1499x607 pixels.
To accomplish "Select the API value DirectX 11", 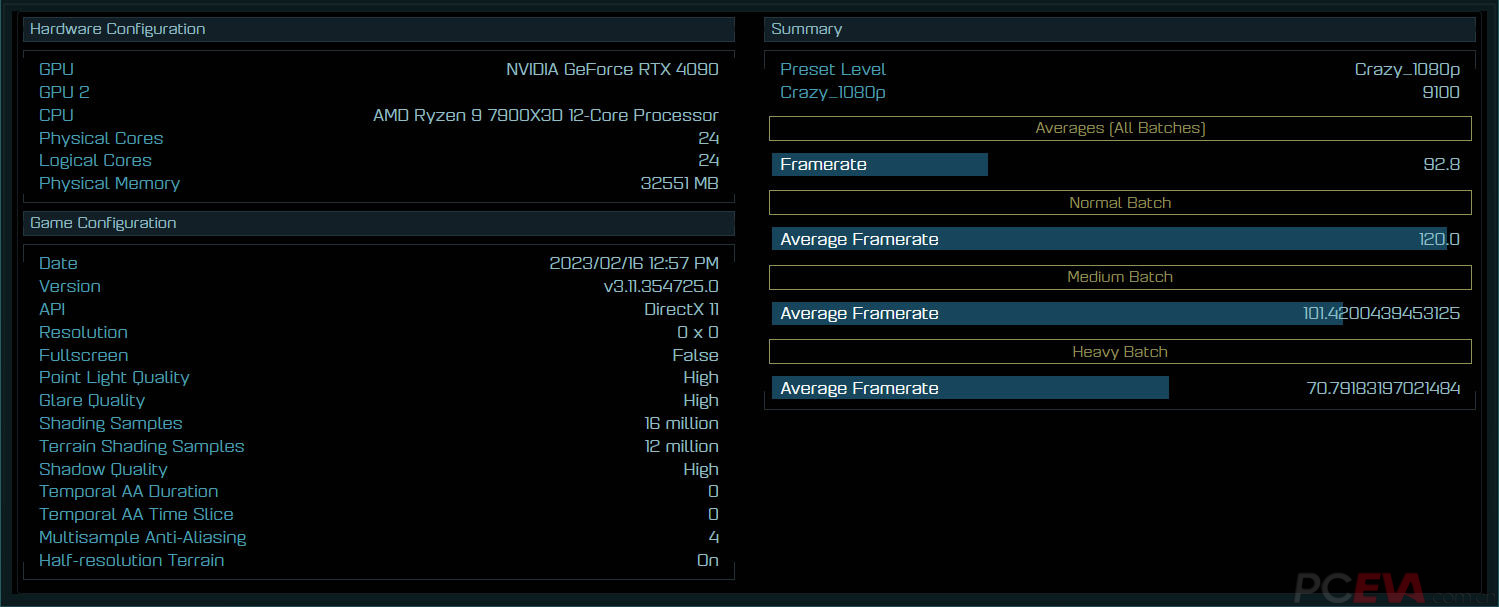I will point(681,309).
